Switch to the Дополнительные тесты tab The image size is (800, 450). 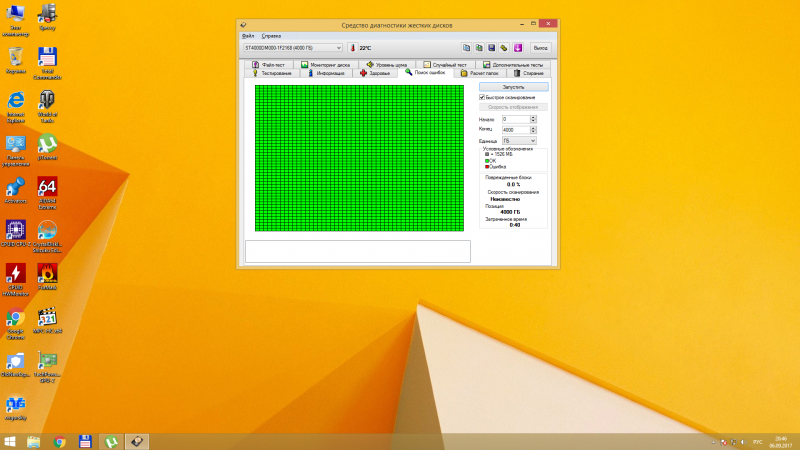point(513,65)
